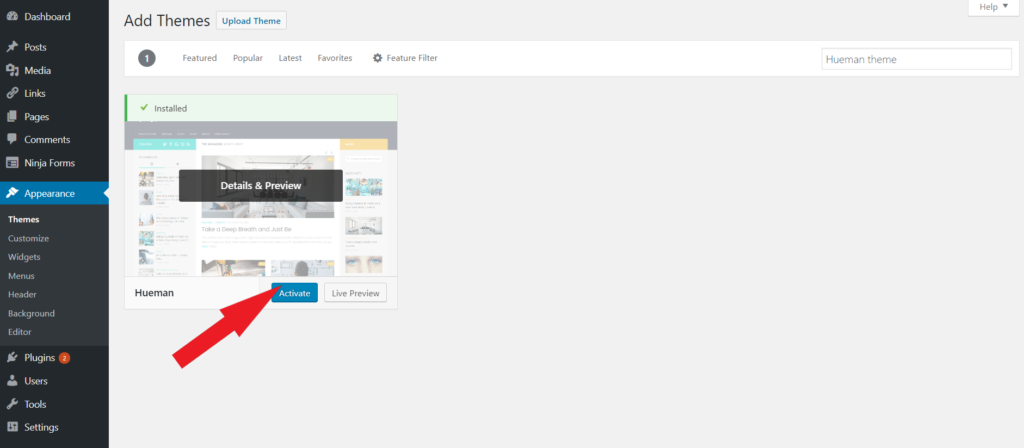
Task: Open the Customize submenu item
Action: click(x=28, y=238)
